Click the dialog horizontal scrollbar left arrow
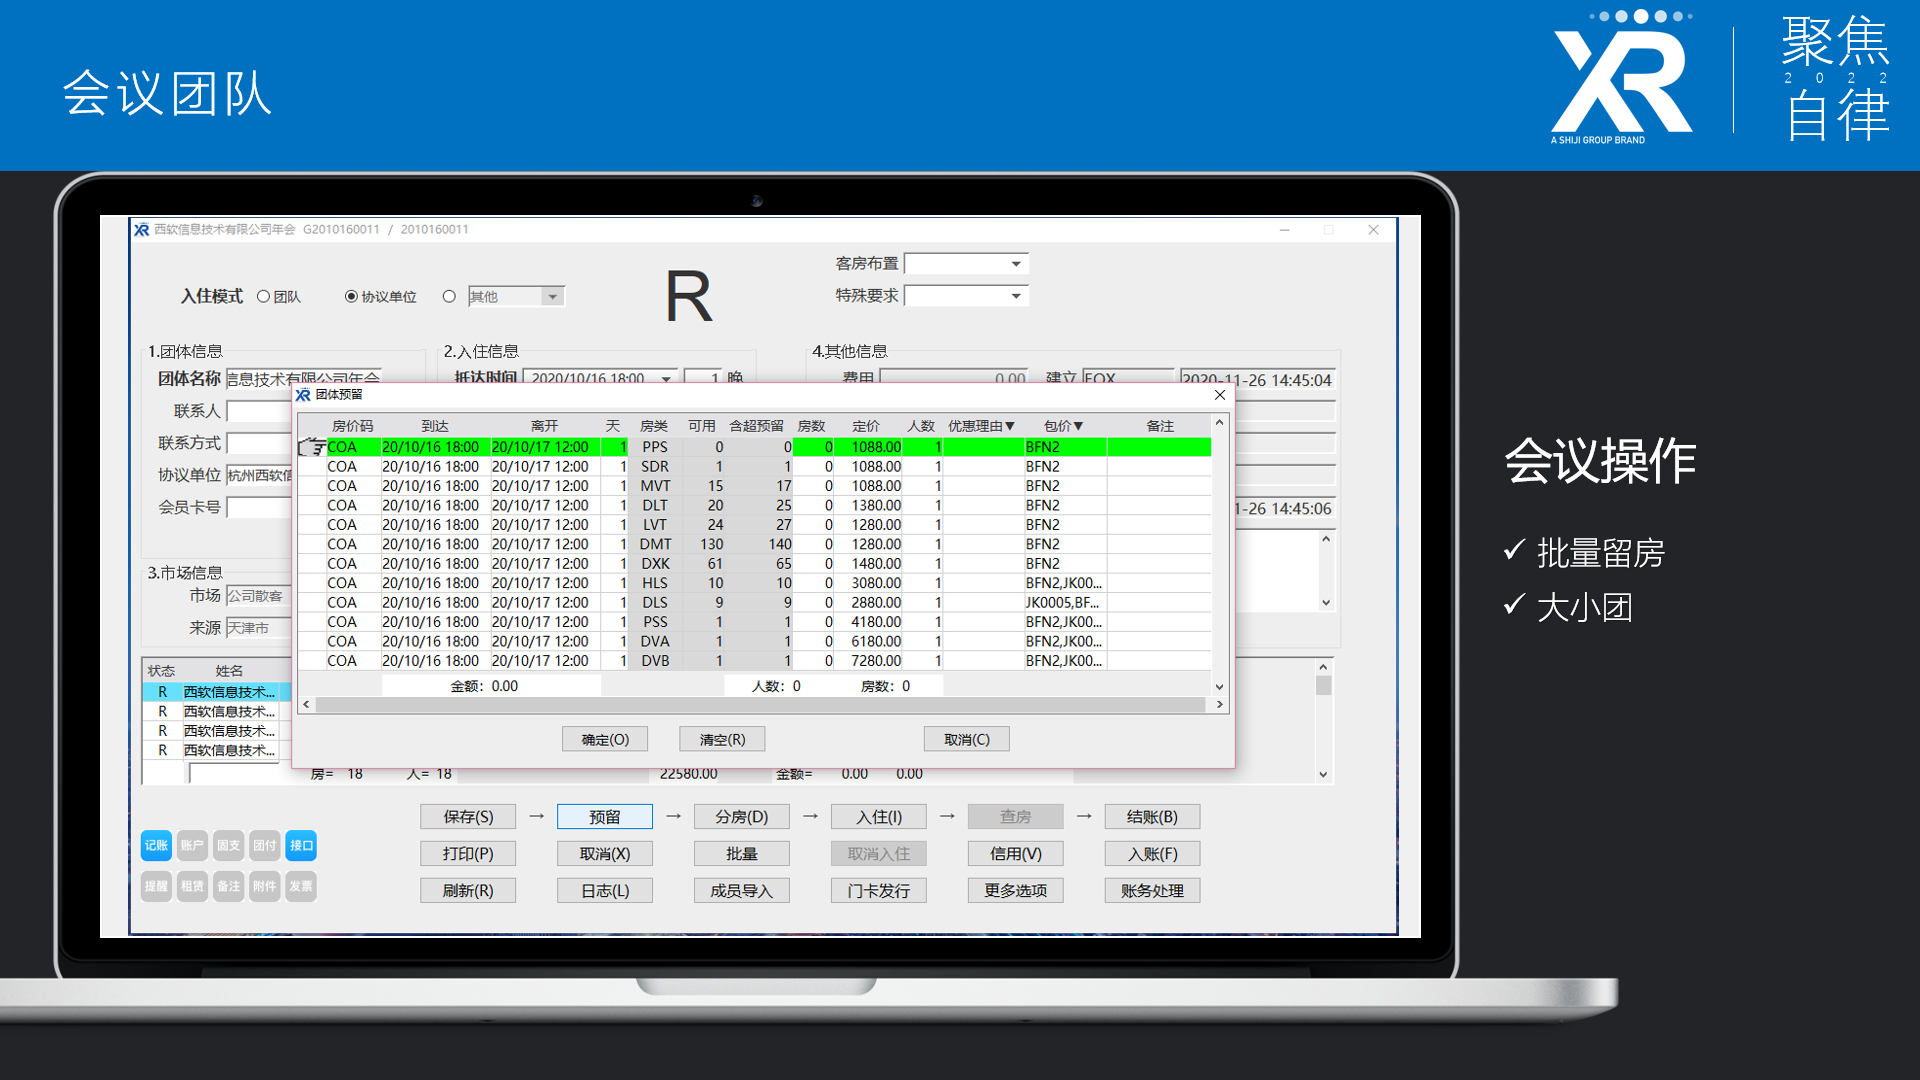This screenshot has width=1920, height=1080. click(306, 705)
